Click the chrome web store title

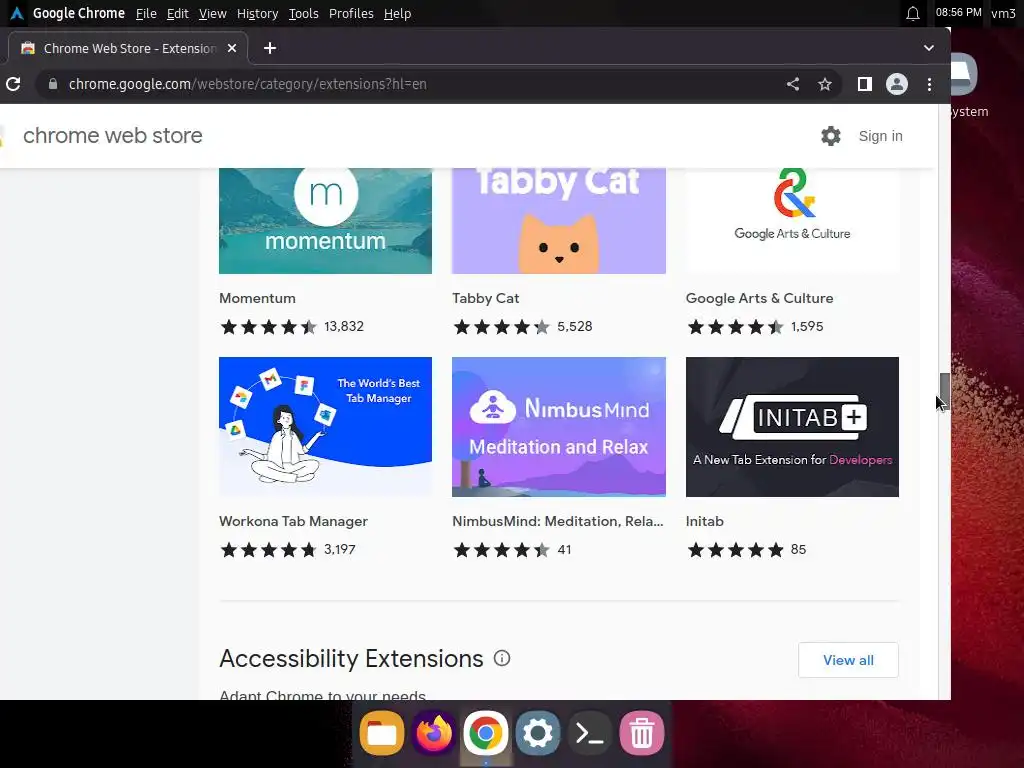point(112,135)
